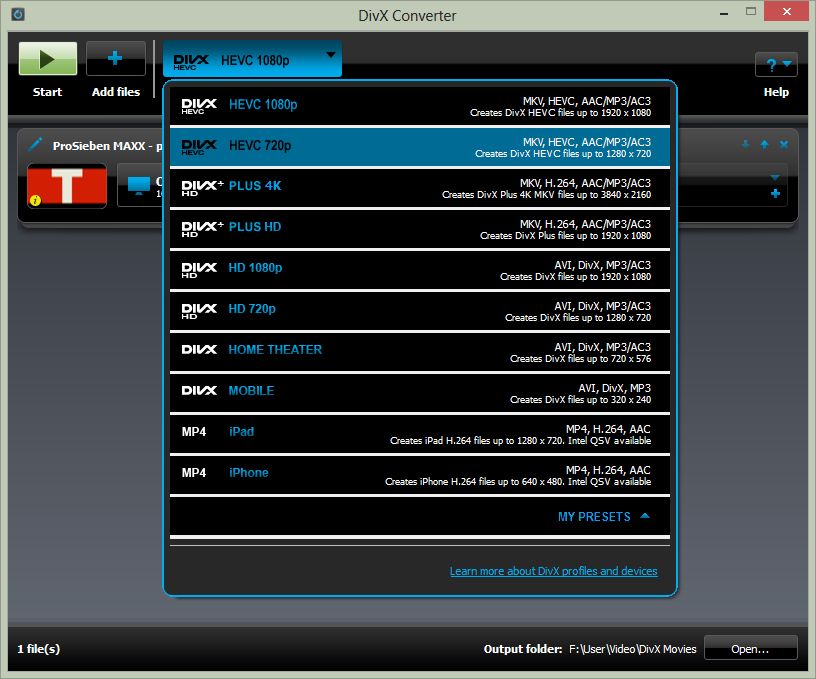Pick the HD 1080p profile
This screenshot has width=816, height=679.
click(419, 271)
